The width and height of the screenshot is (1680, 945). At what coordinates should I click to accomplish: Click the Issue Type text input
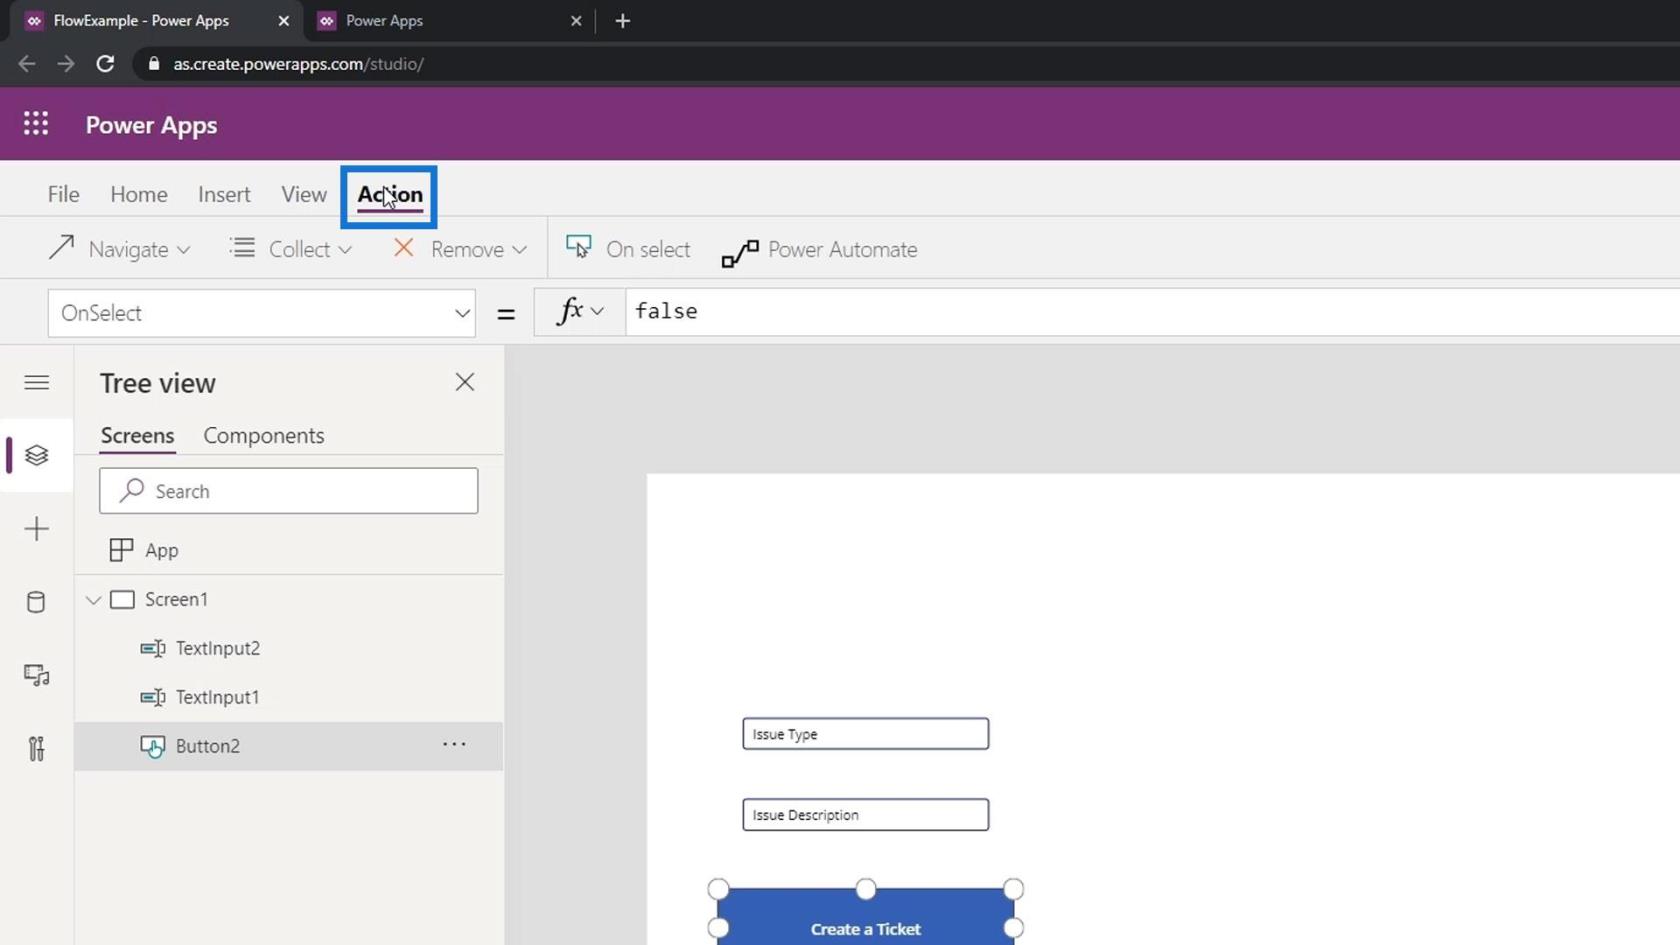click(866, 734)
